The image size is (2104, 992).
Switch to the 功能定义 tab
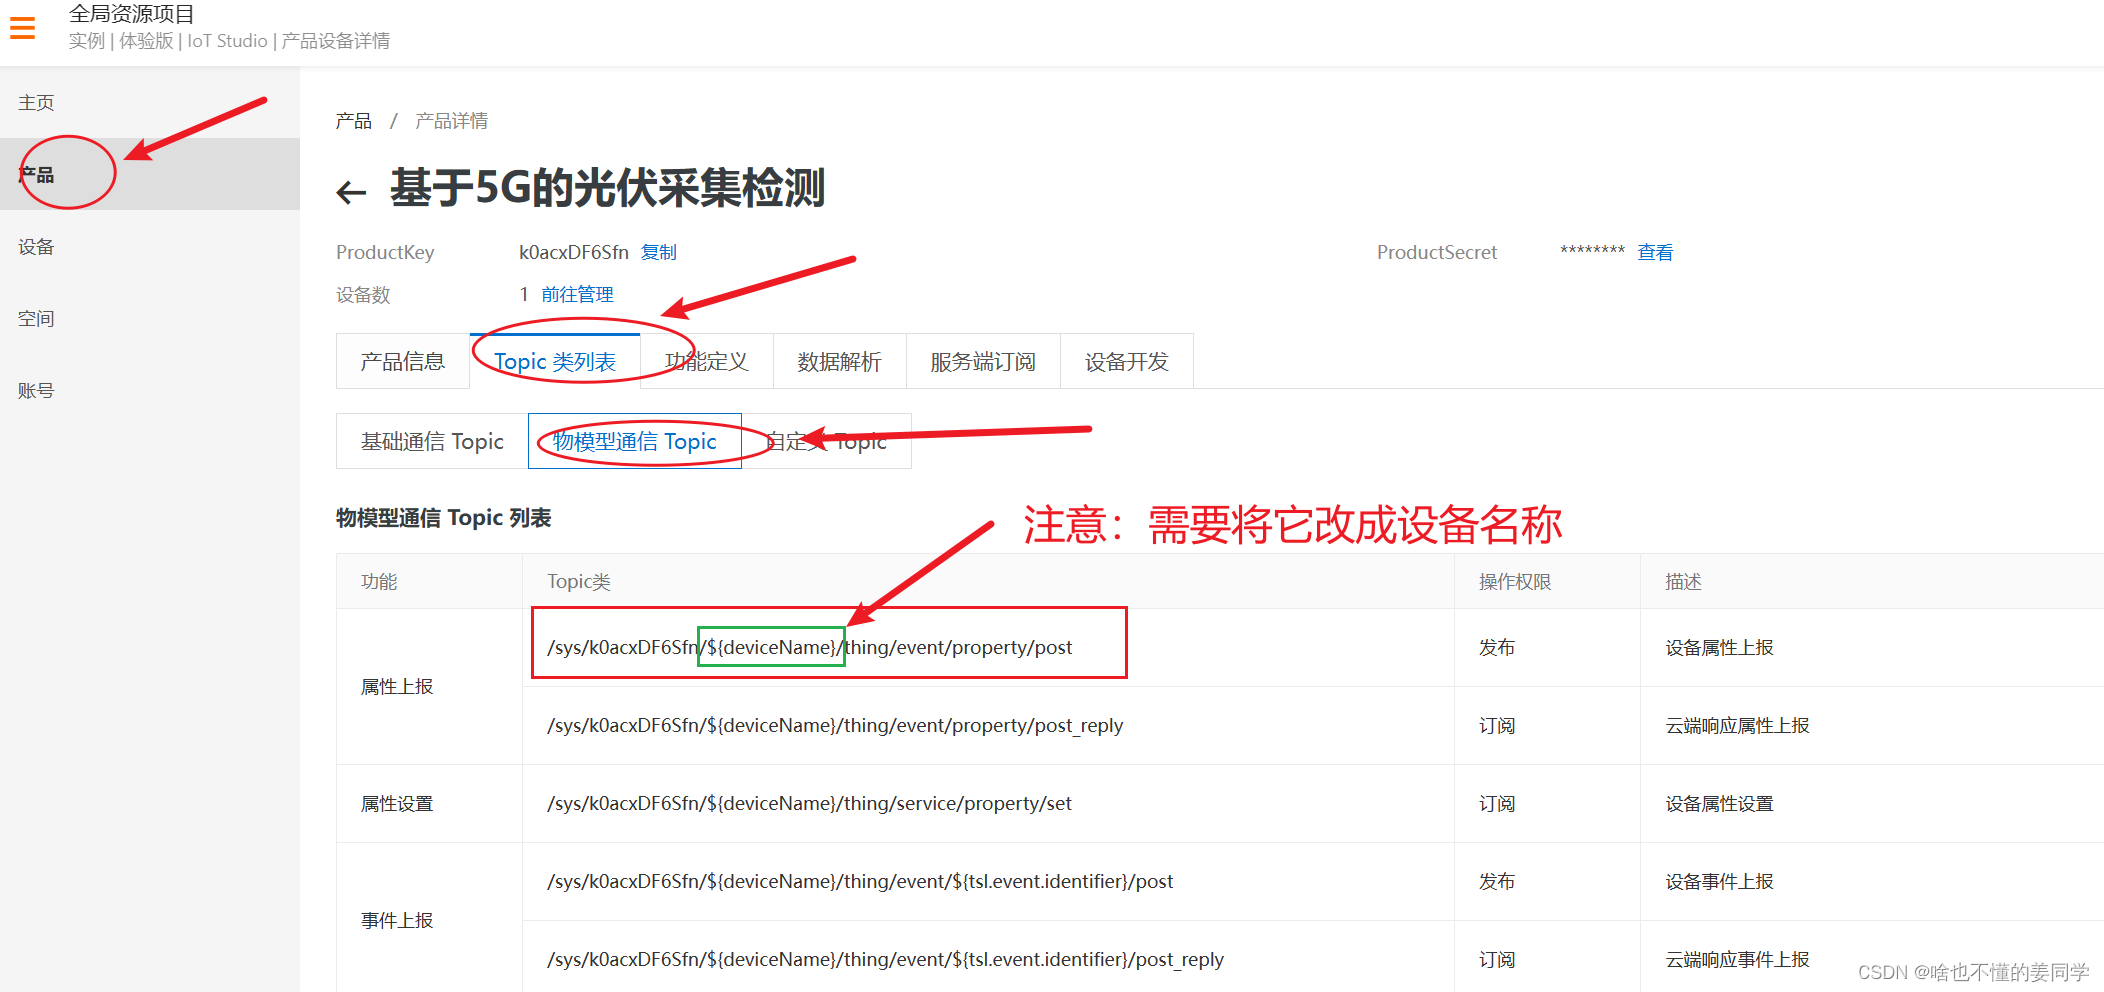[706, 361]
